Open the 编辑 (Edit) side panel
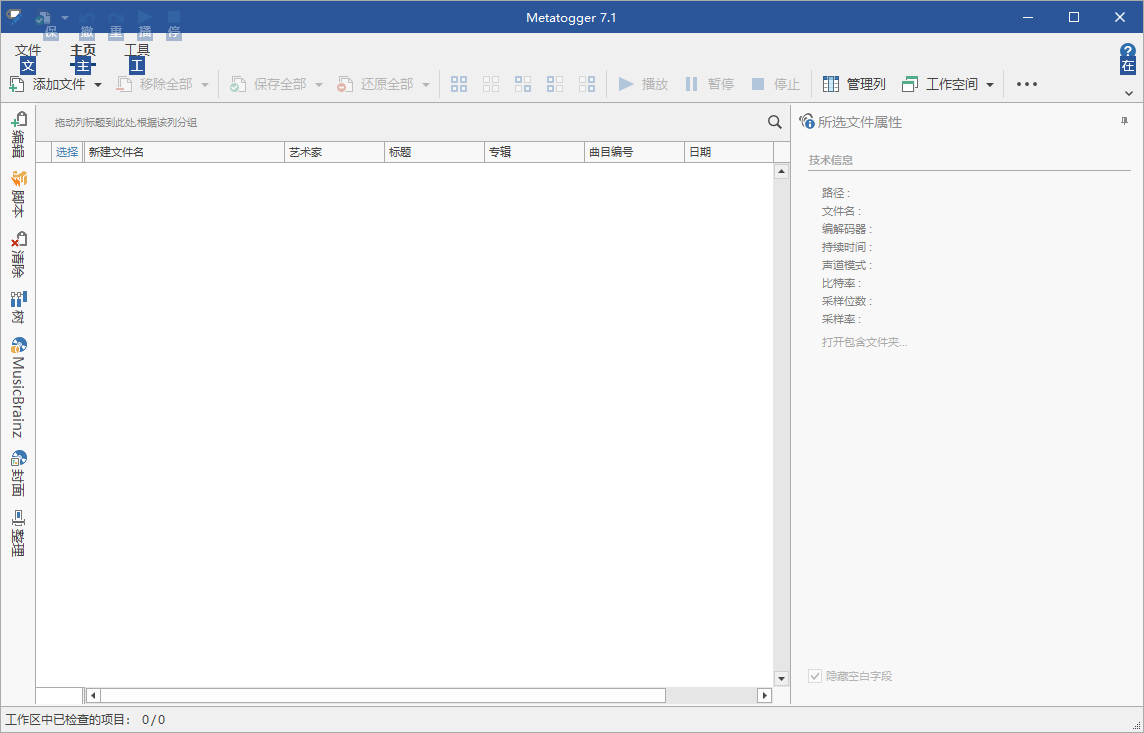This screenshot has width=1144, height=733. tap(18, 135)
